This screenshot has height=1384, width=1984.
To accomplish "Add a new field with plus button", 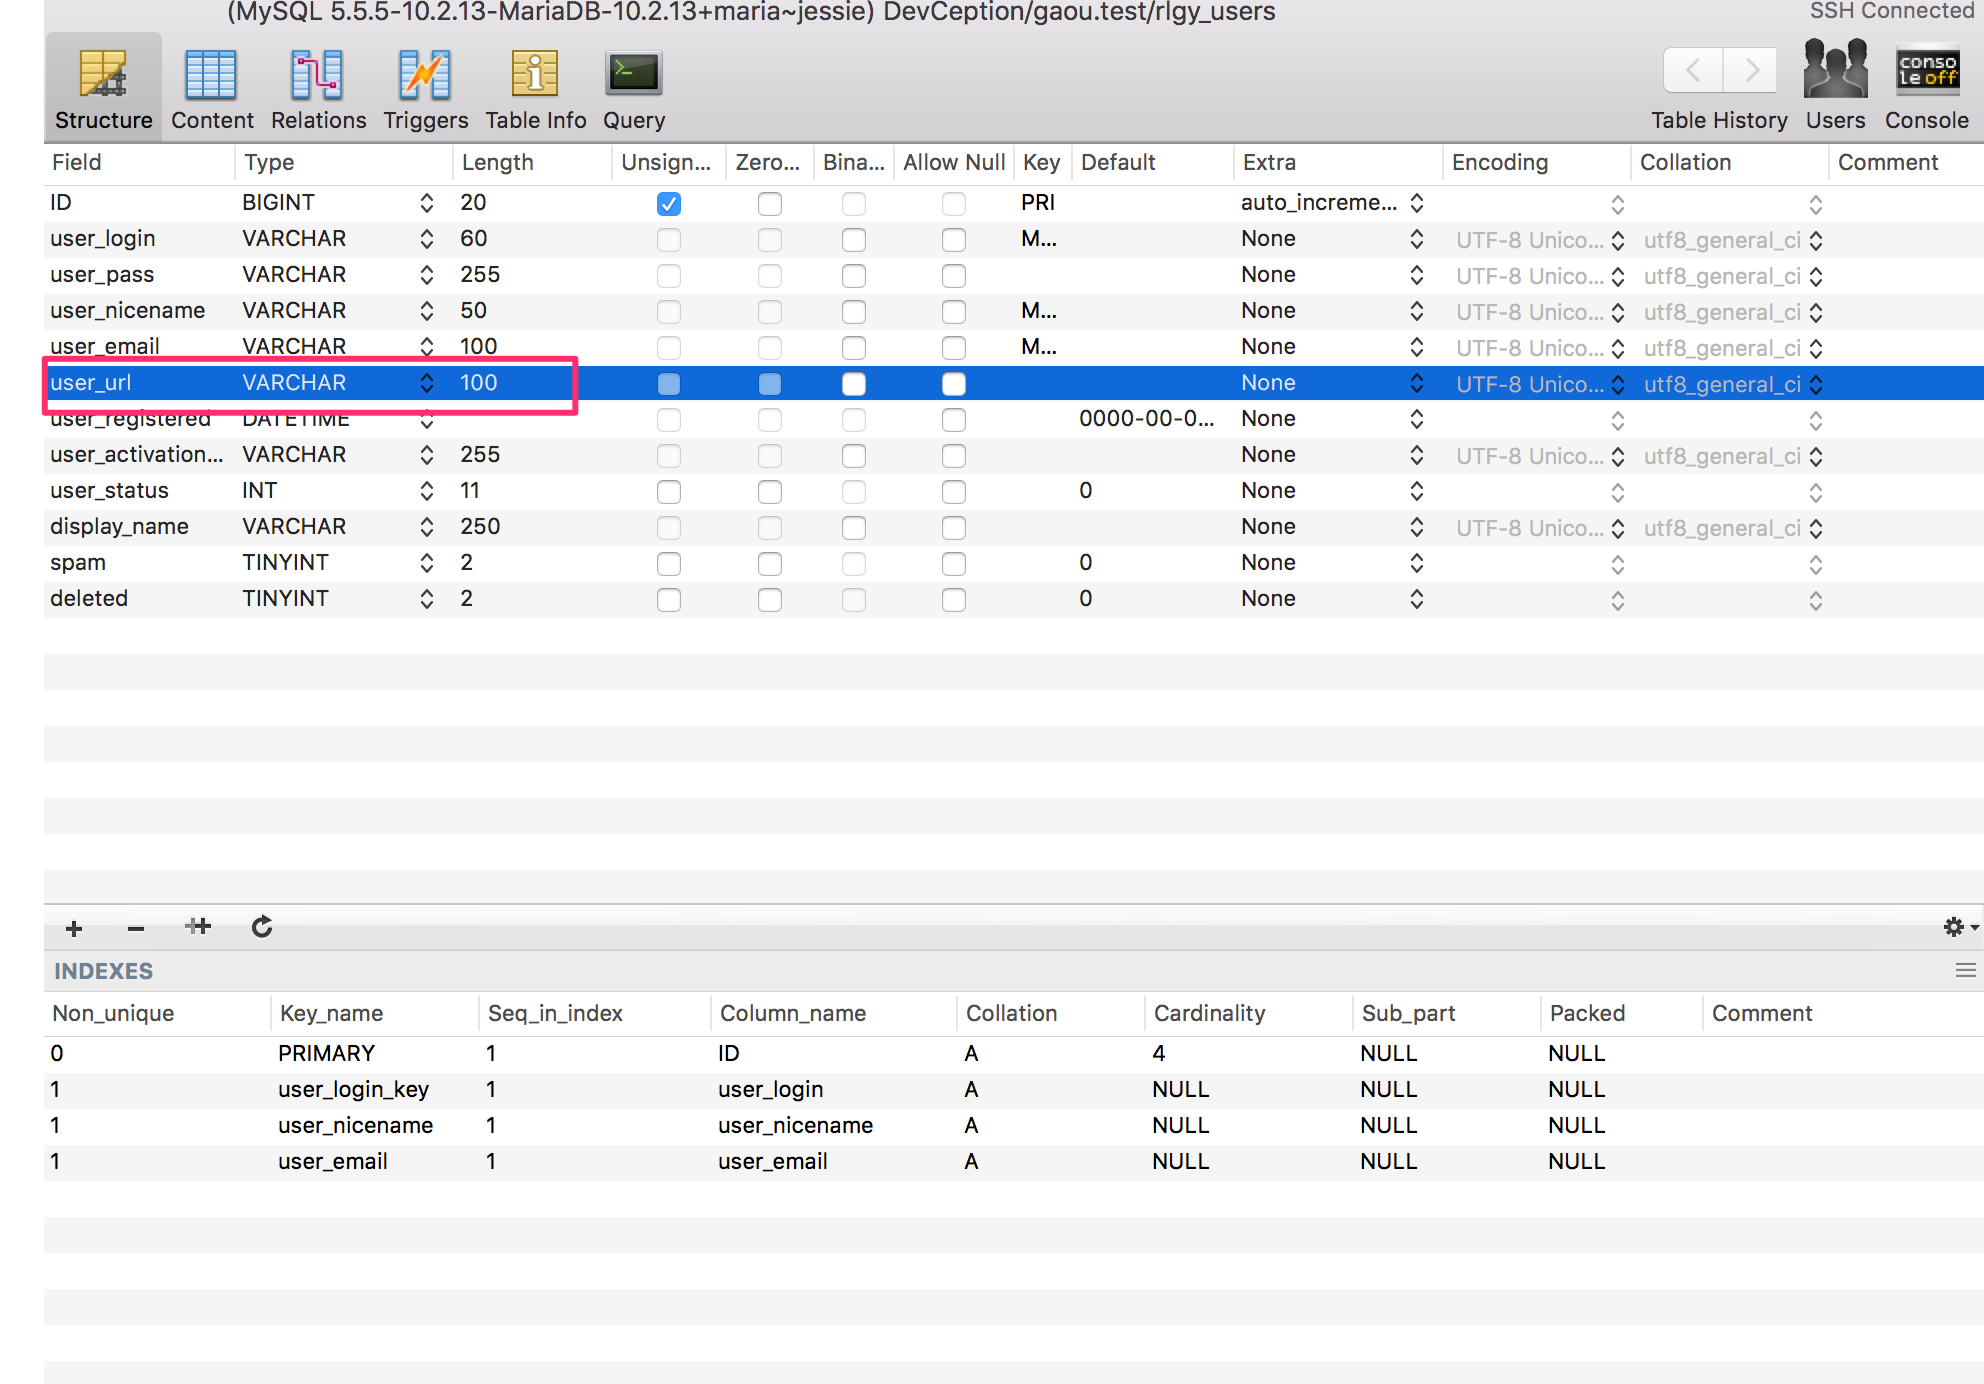I will 74,928.
